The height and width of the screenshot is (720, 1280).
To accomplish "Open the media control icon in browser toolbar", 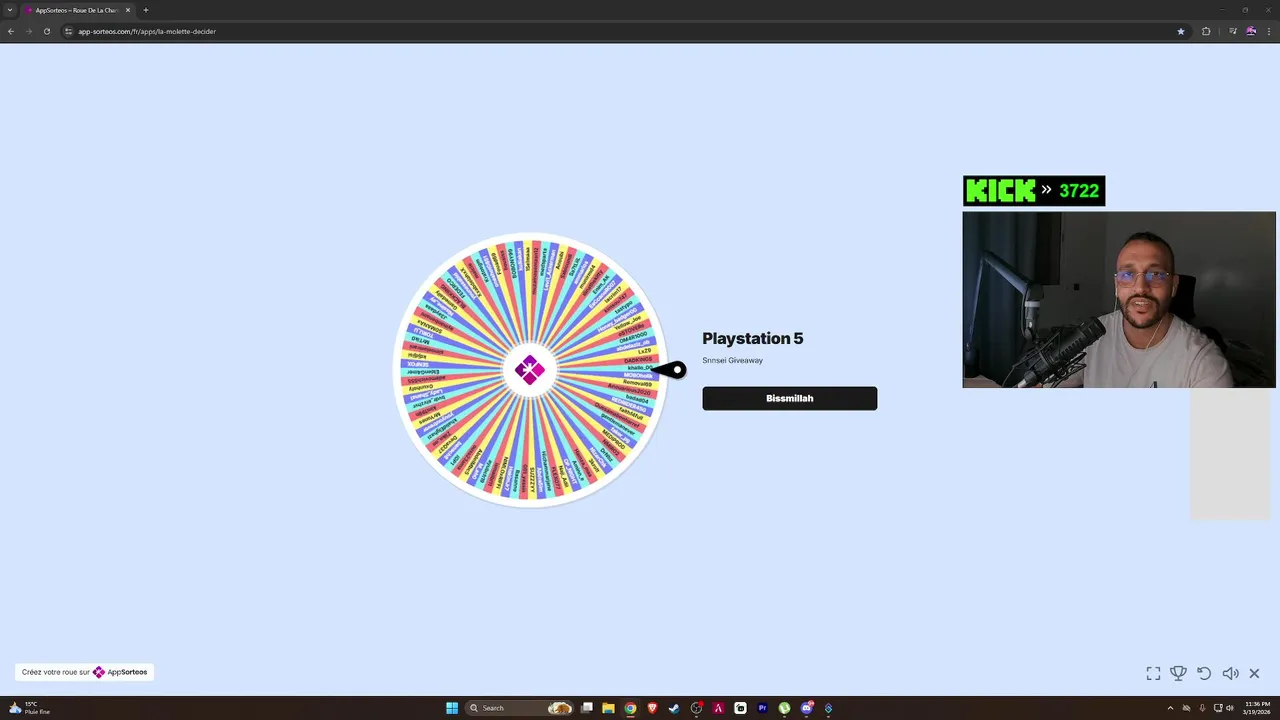I will pos(1232,31).
